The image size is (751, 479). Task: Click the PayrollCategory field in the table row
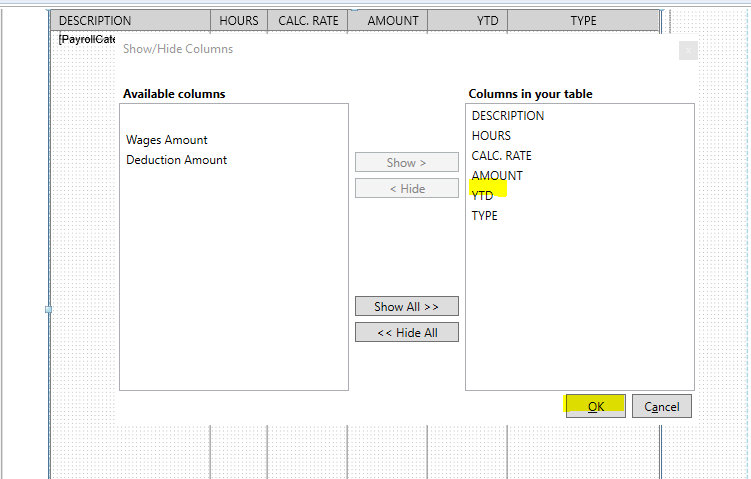[x=87, y=39]
